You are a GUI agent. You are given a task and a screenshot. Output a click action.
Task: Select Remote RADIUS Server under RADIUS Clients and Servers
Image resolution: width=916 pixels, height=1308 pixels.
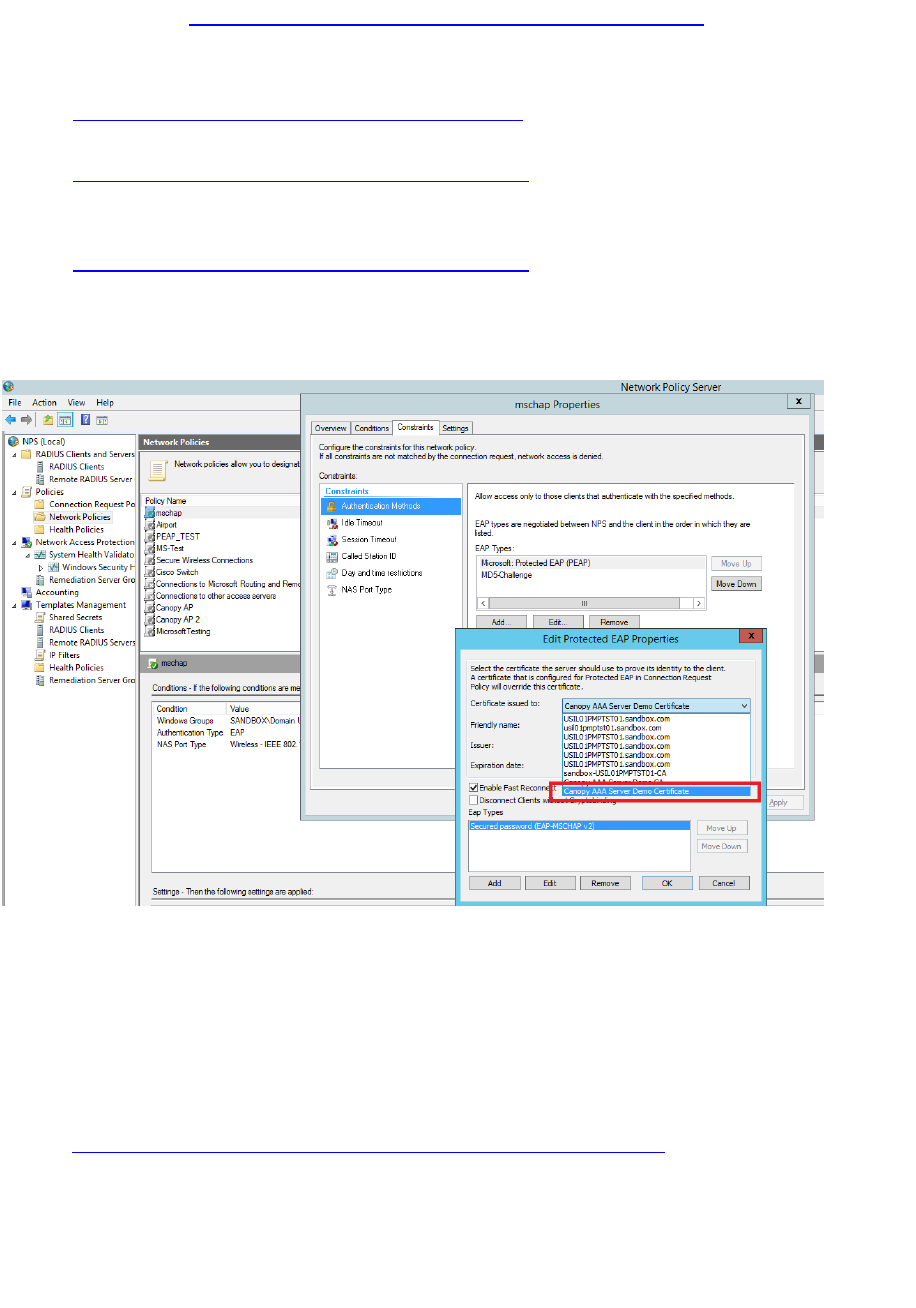coord(90,479)
